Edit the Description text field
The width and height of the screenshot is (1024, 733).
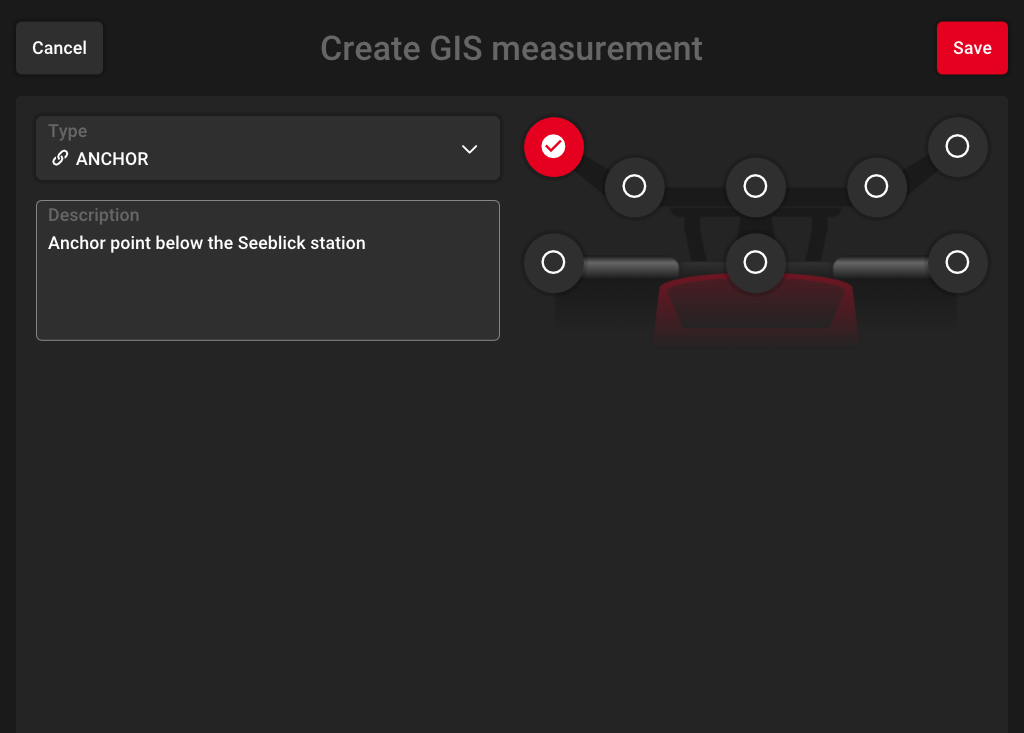(x=268, y=270)
